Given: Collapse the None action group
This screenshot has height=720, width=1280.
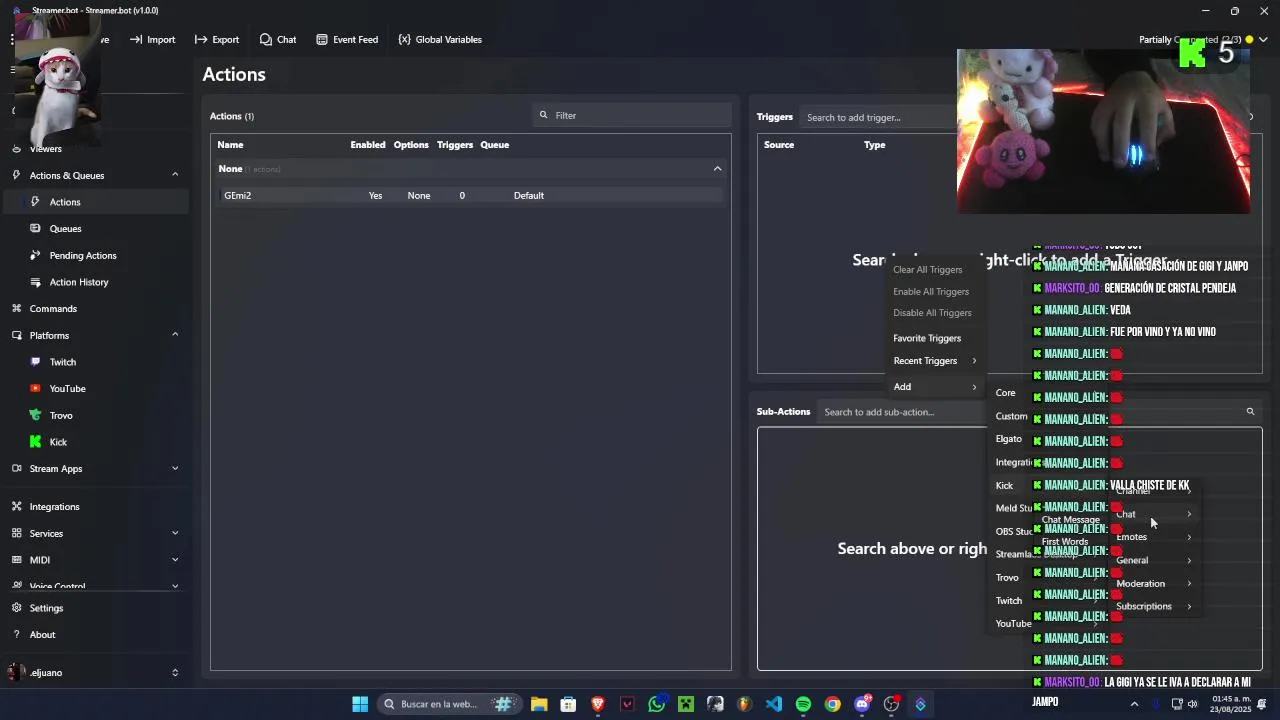Looking at the screenshot, I should click(717, 169).
